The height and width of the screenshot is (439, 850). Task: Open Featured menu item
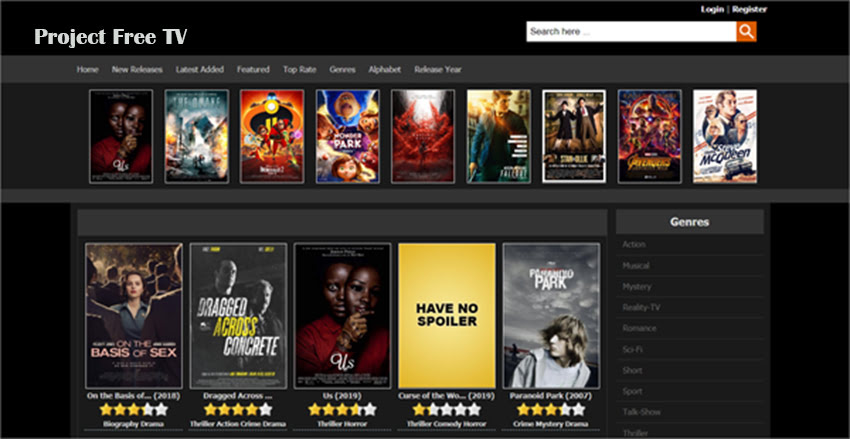pyautogui.click(x=253, y=69)
